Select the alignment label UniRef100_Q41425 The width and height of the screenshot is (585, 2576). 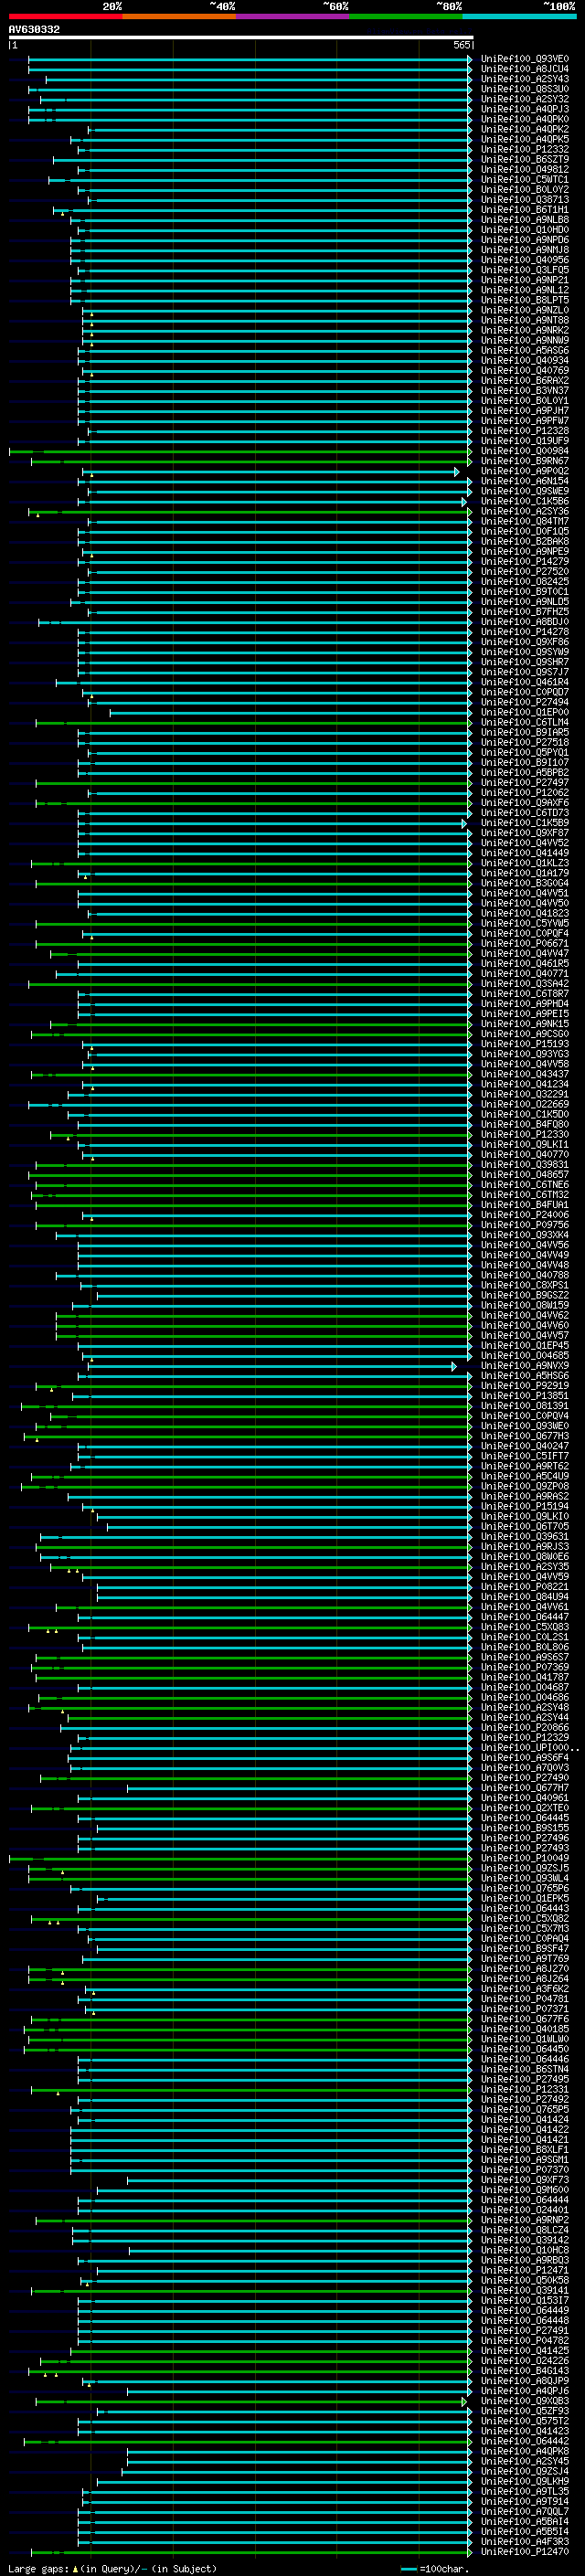(x=525, y=2350)
